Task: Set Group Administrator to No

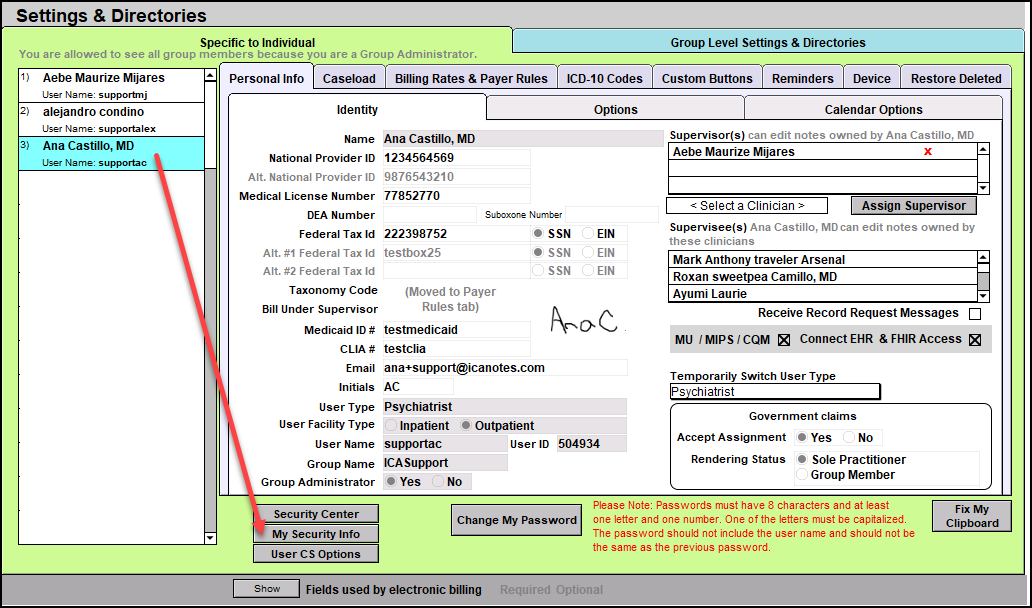Action: click(439, 482)
